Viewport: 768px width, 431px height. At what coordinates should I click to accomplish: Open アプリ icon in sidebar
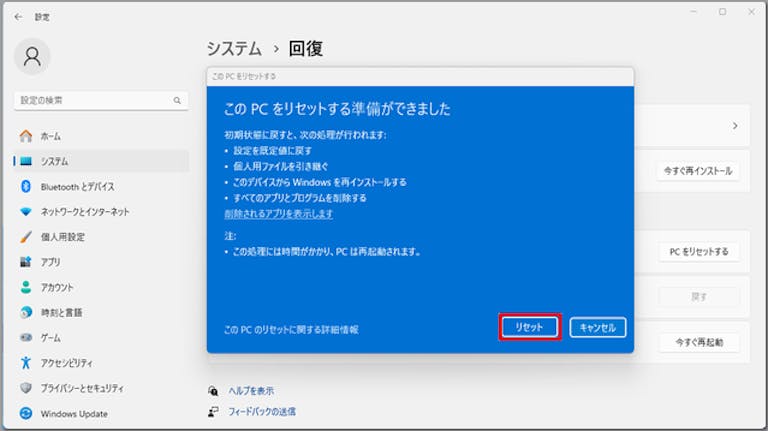point(26,262)
